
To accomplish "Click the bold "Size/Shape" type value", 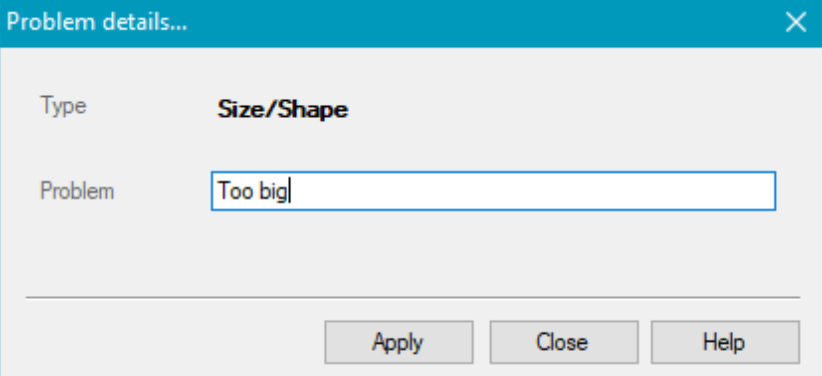I will coord(283,110).
